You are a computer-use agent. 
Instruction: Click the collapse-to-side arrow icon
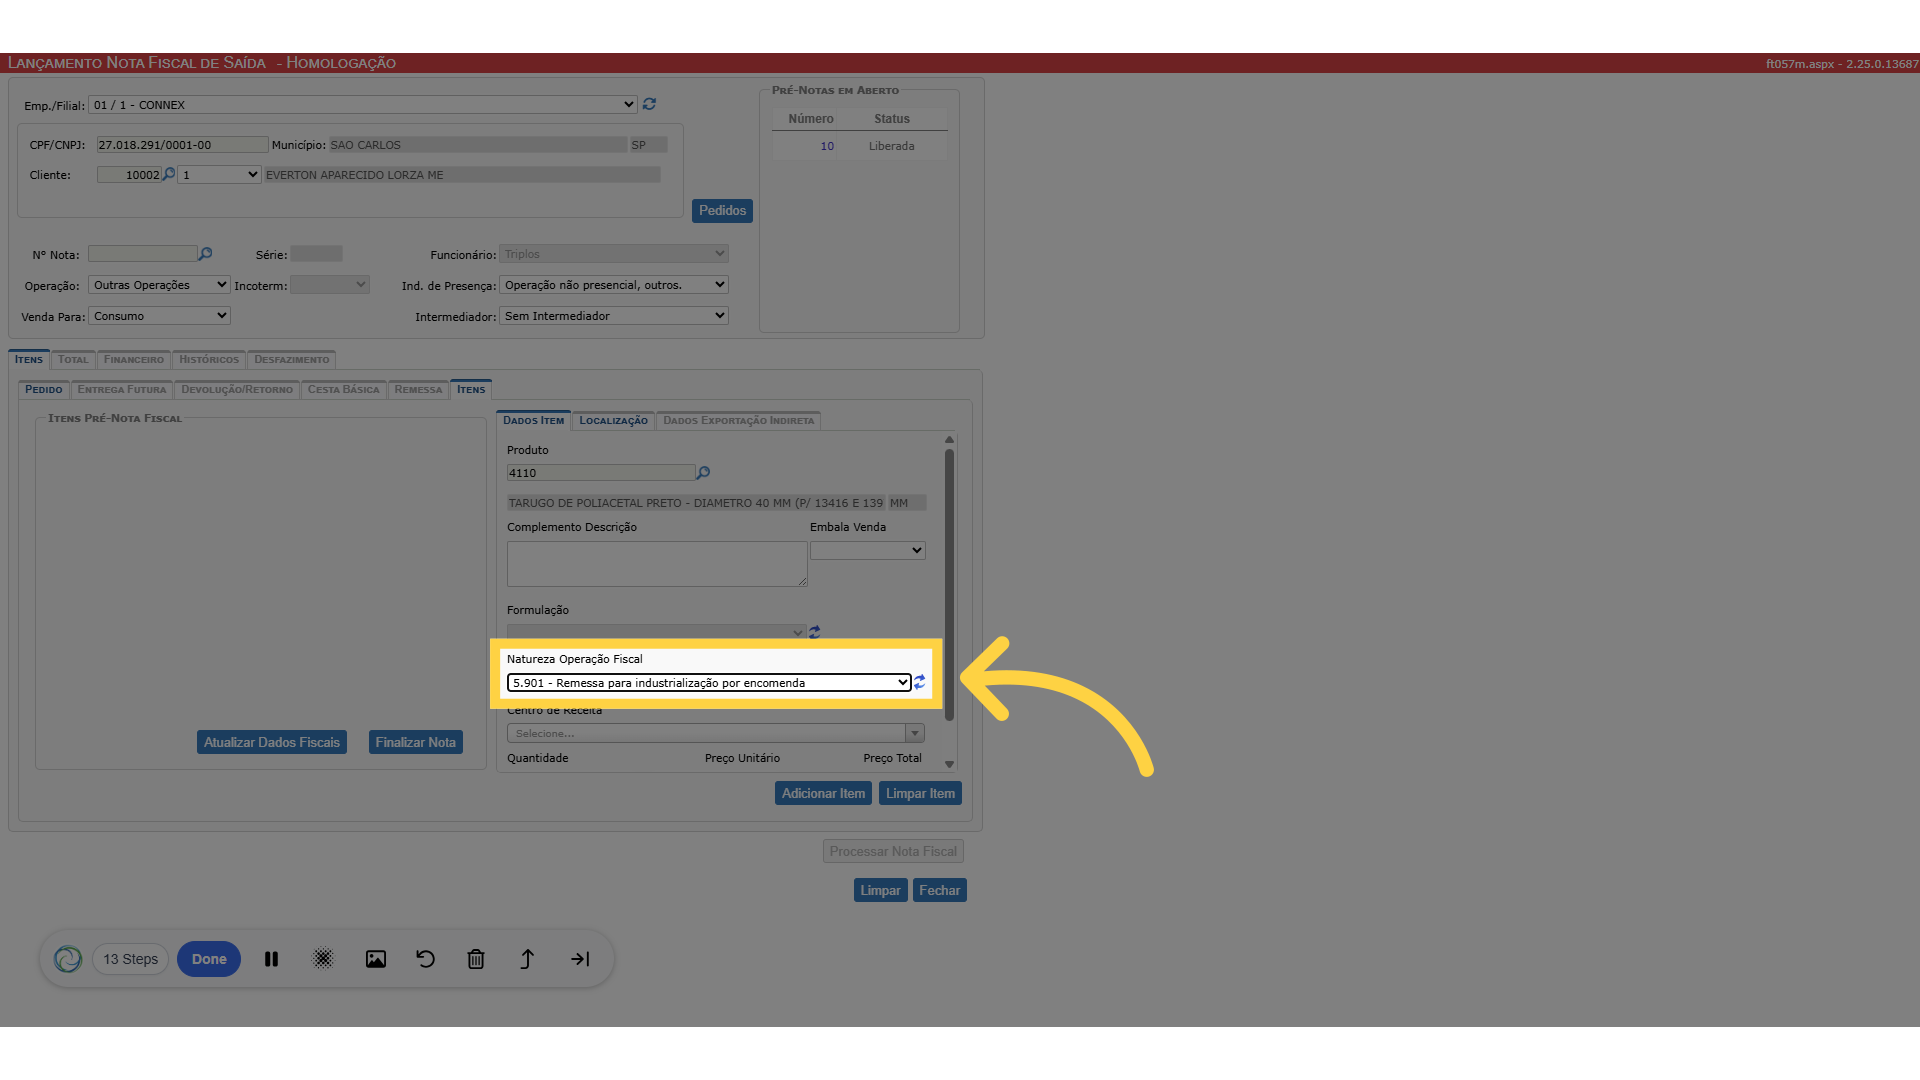pyautogui.click(x=580, y=959)
